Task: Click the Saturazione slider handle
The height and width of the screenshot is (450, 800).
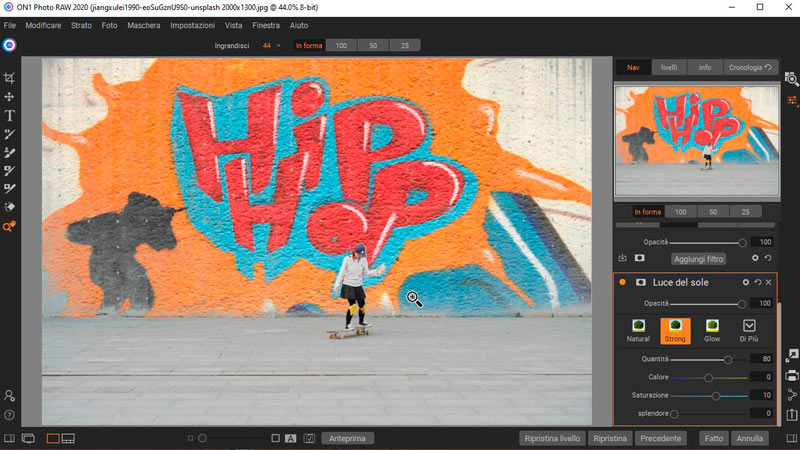Action: [x=716, y=395]
